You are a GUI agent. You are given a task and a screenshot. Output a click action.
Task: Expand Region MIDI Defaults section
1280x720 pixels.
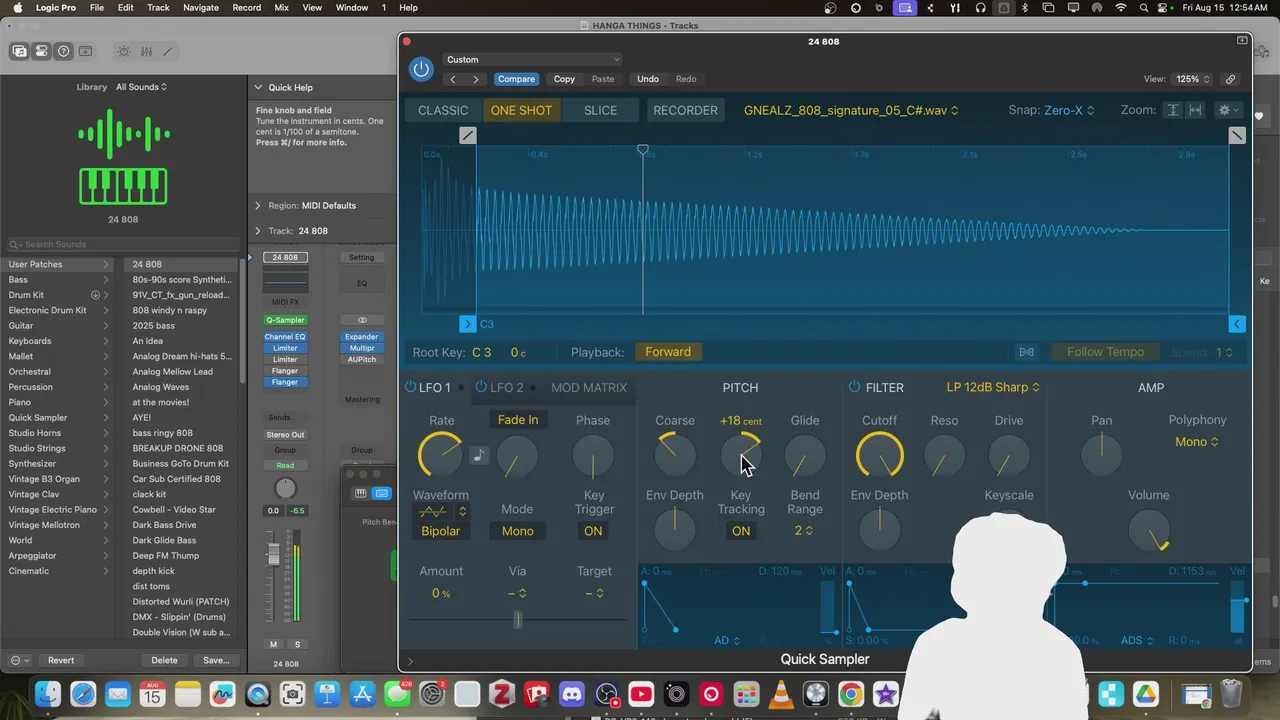tap(258, 206)
